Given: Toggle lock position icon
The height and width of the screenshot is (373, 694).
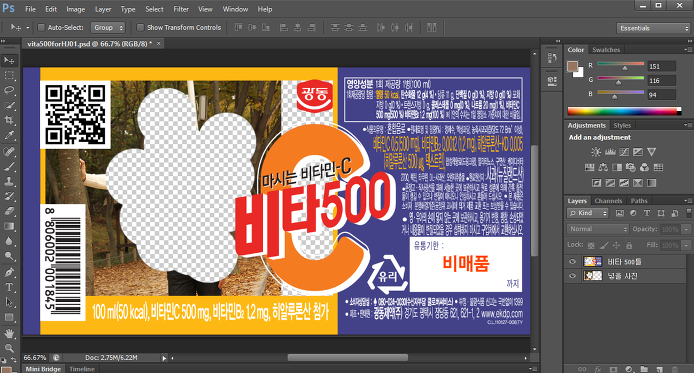Looking at the screenshot, I should pyautogui.click(x=616, y=245).
